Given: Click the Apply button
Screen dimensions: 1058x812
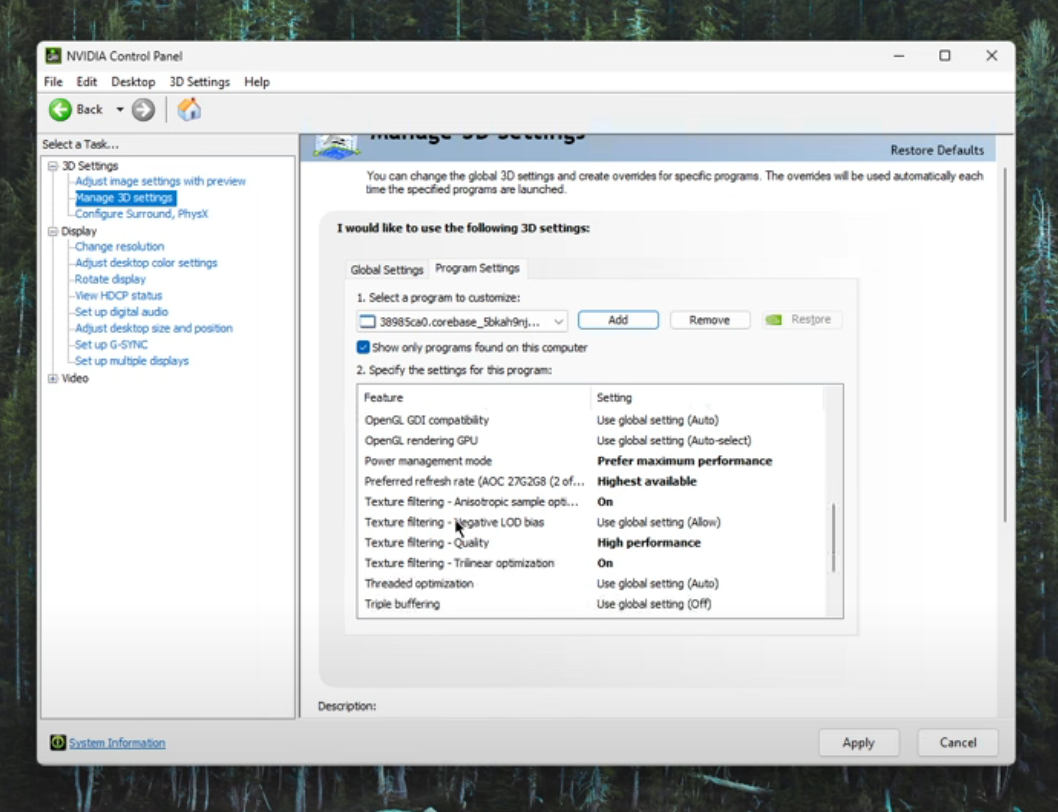Looking at the screenshot, I should [x=858, y=742].
